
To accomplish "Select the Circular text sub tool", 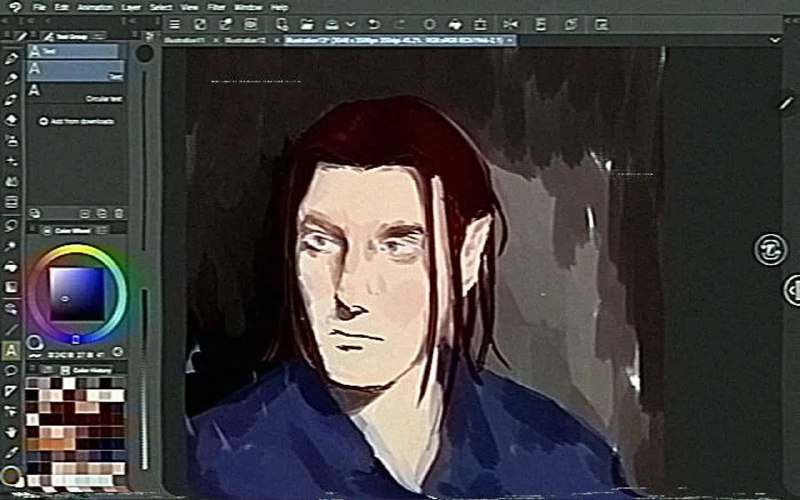I will 76,93.
